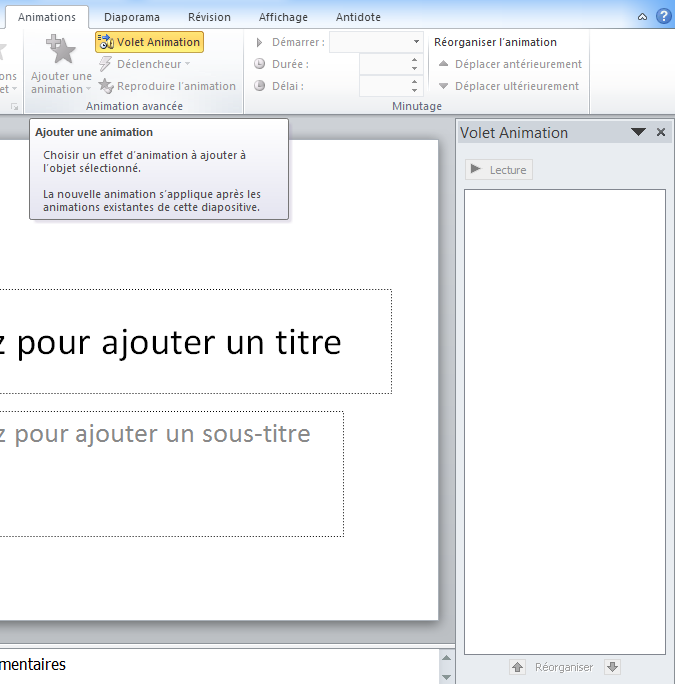Screen dimensions: 675x684
Task: Click Déplacer antérieurement arrow
Action: tap(444, 64)
